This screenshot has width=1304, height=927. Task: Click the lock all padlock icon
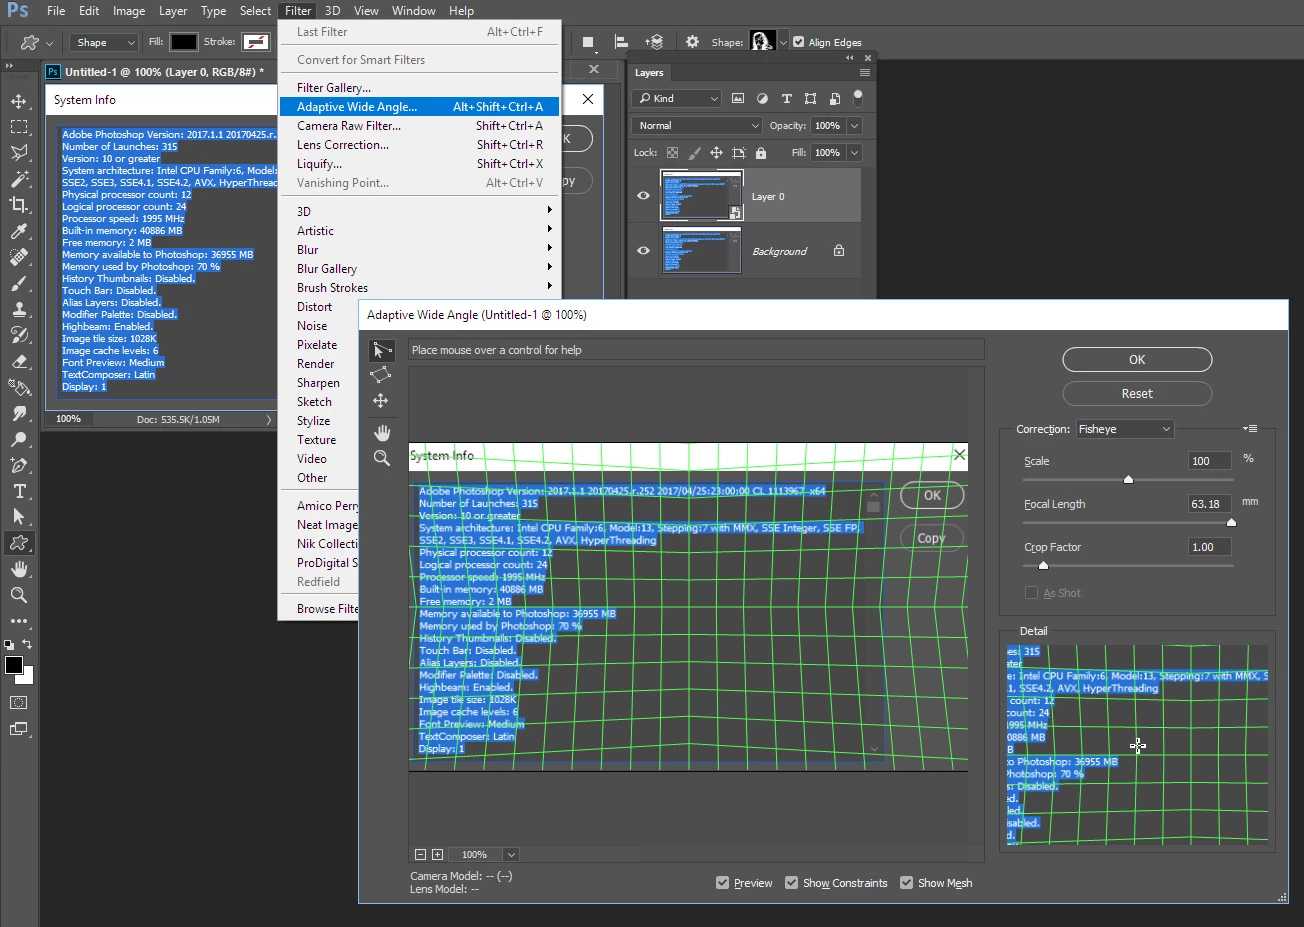coord(761,153)
